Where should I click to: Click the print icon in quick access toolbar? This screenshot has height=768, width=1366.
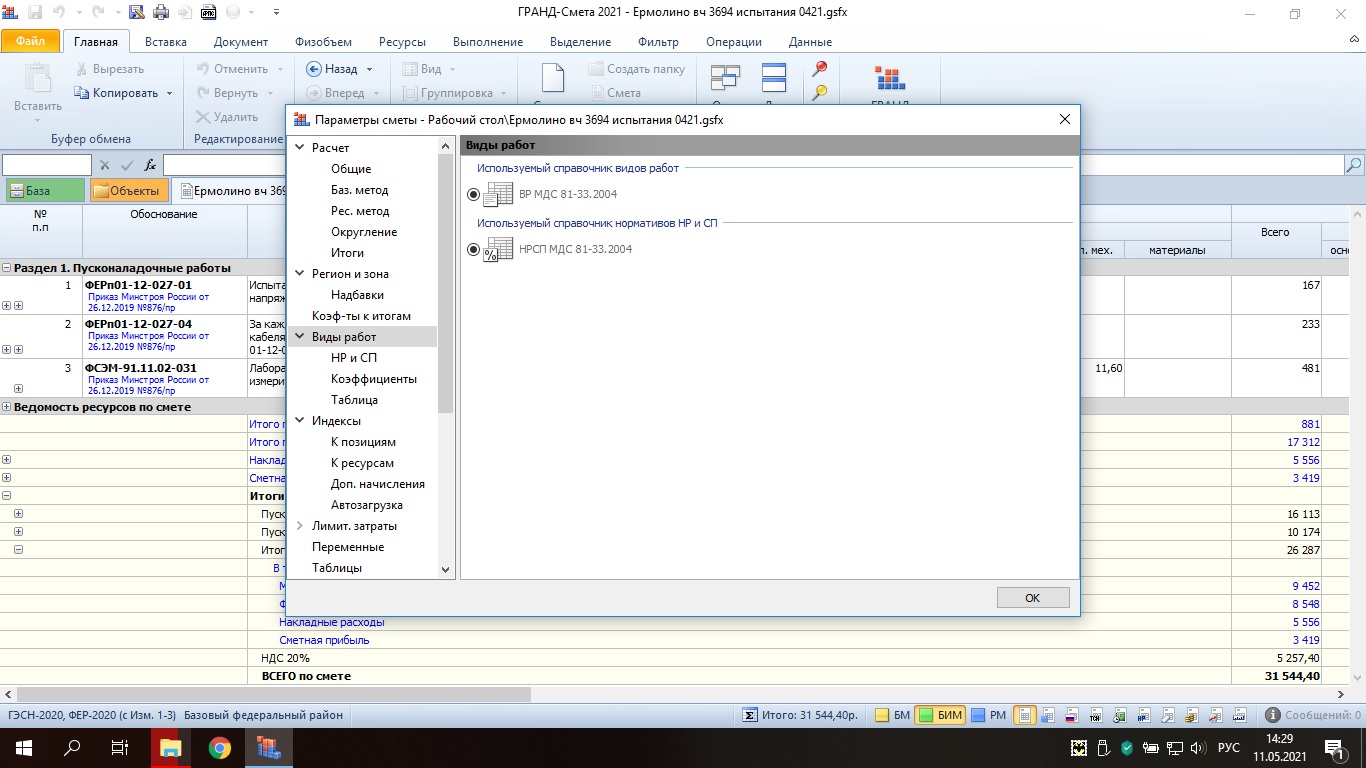coord(159,13)
